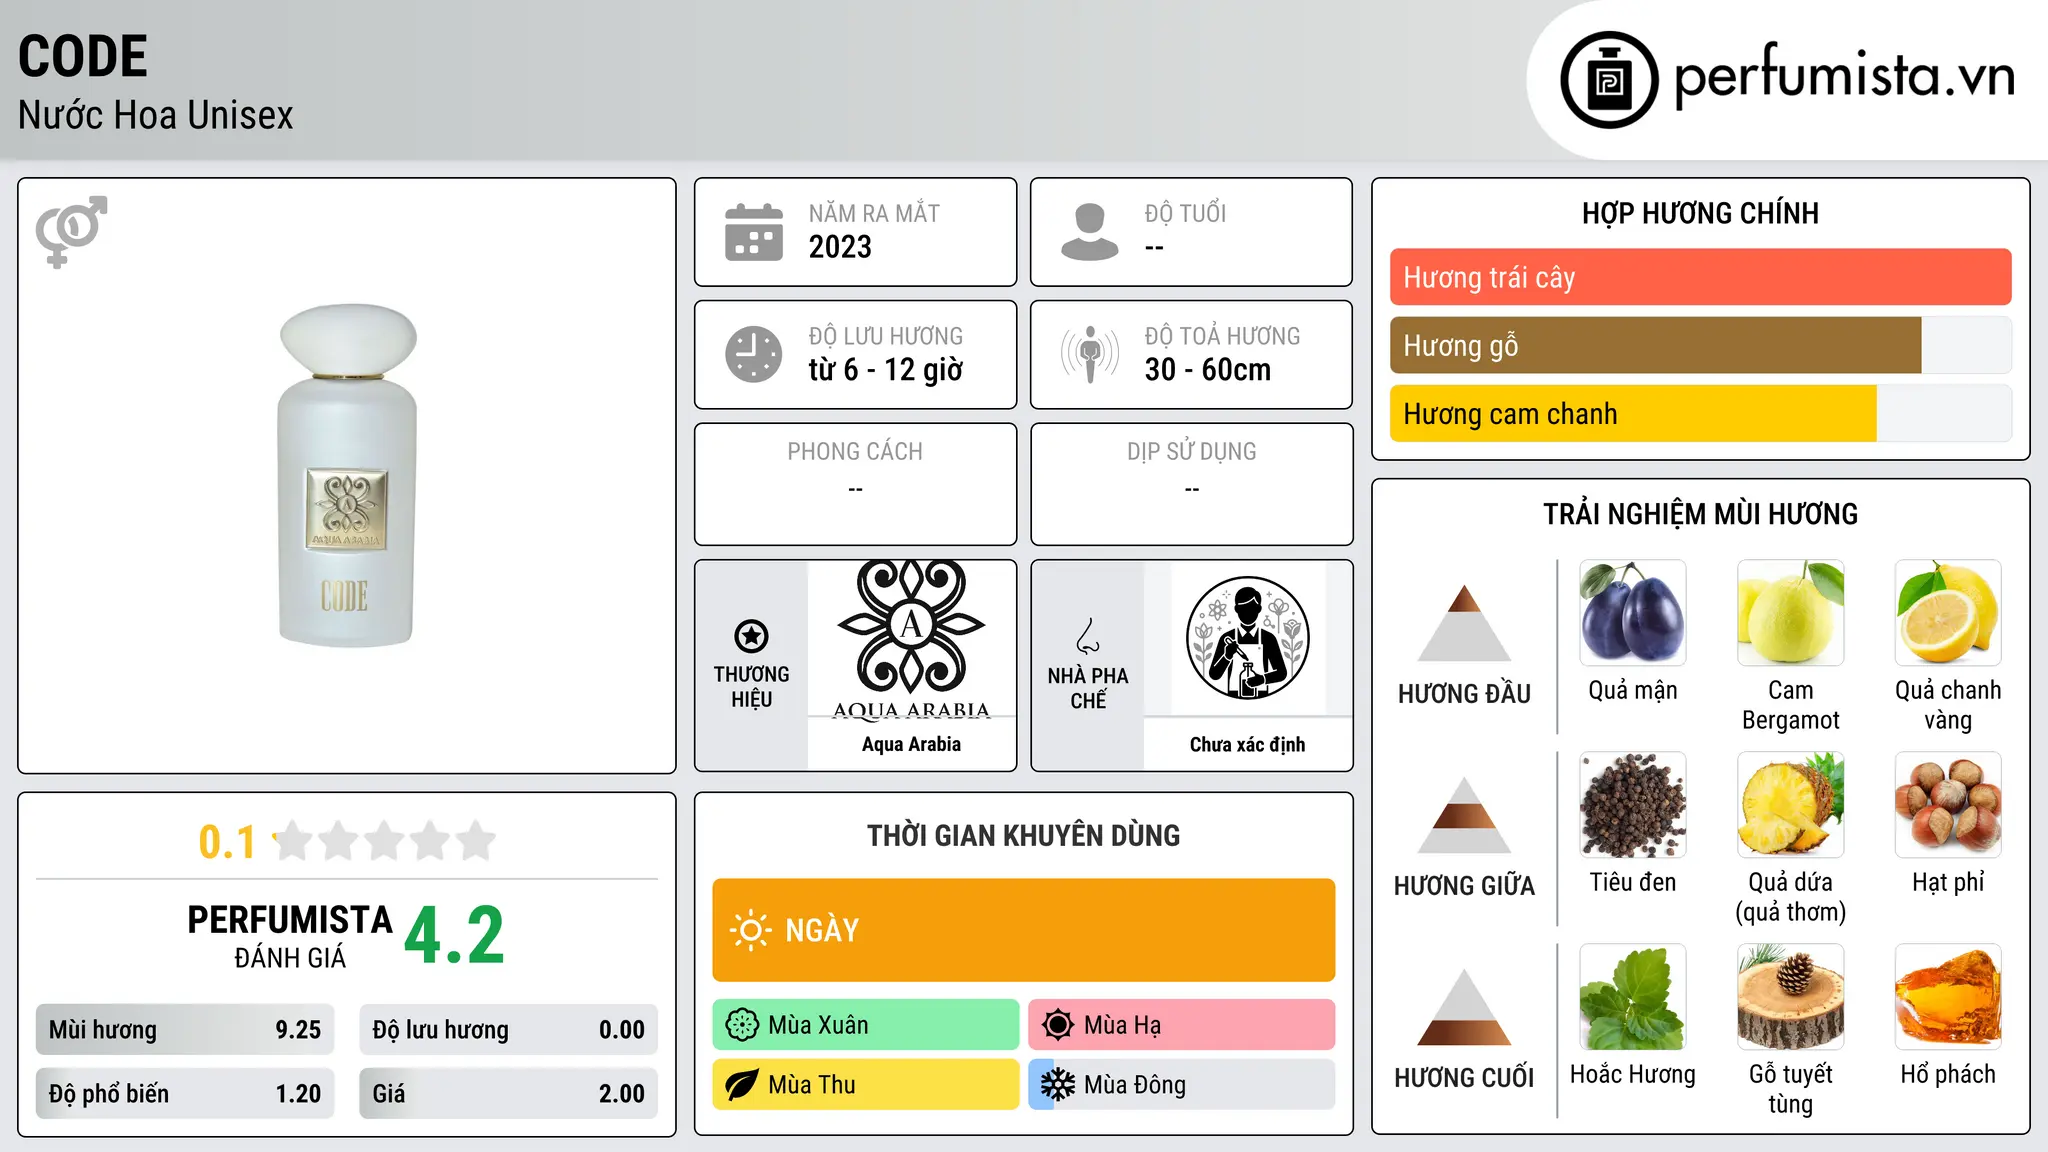Select the Hổ phách amber image
Screen dimensions: 2048x1152
pyautogui.click(x=1948, y=997)
